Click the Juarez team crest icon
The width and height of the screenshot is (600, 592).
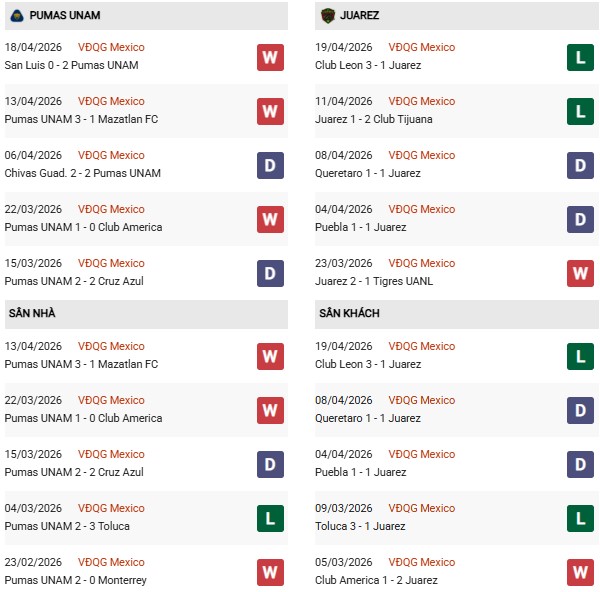327,16
